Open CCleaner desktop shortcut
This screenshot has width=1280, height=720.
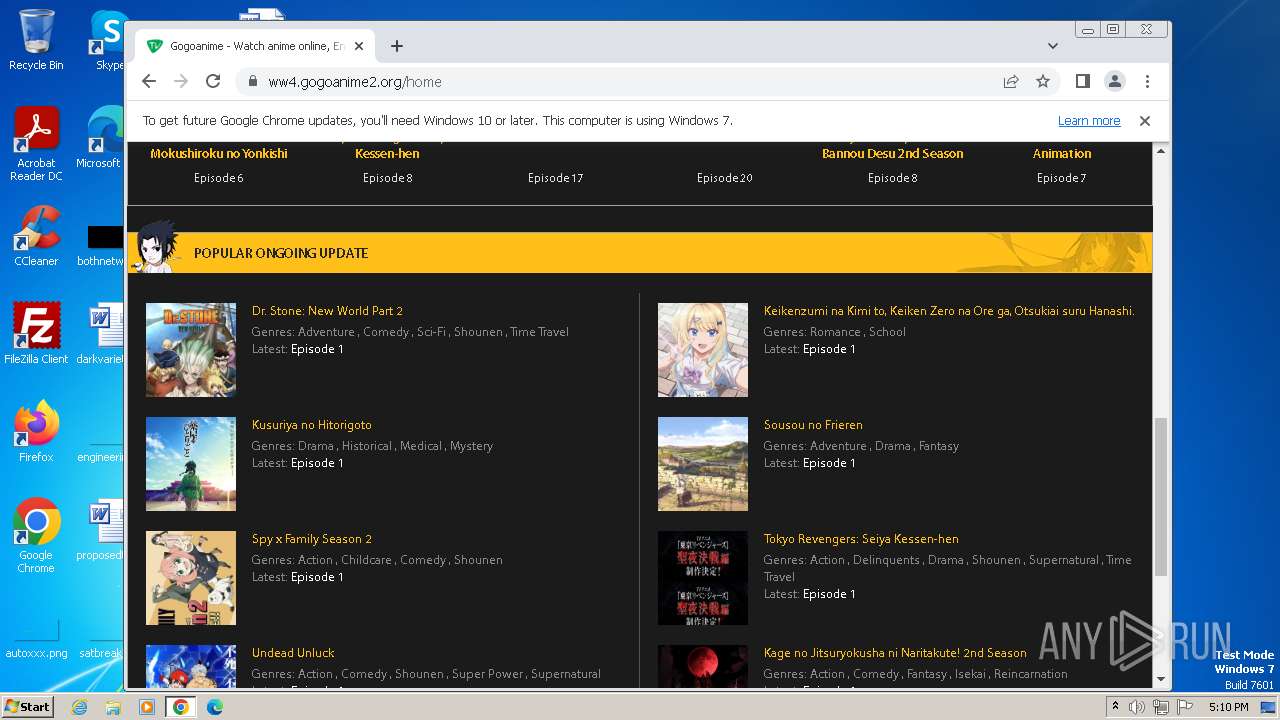pyautogui.click(x=36, y=236)
